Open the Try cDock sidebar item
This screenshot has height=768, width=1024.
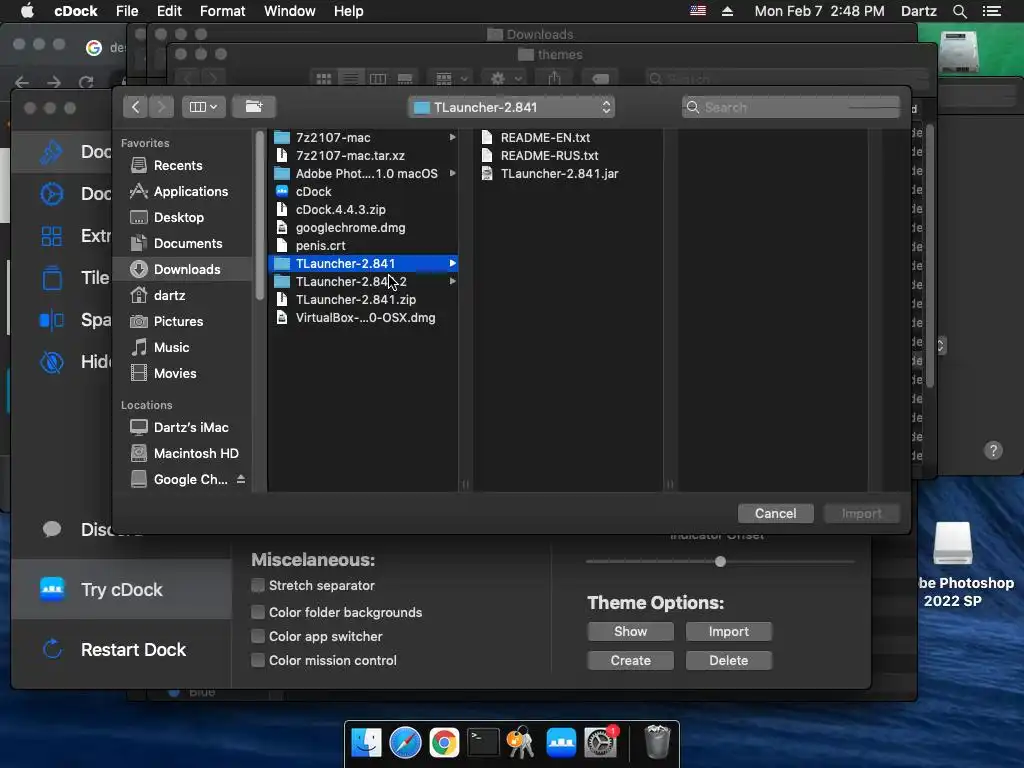click(121, 590)
